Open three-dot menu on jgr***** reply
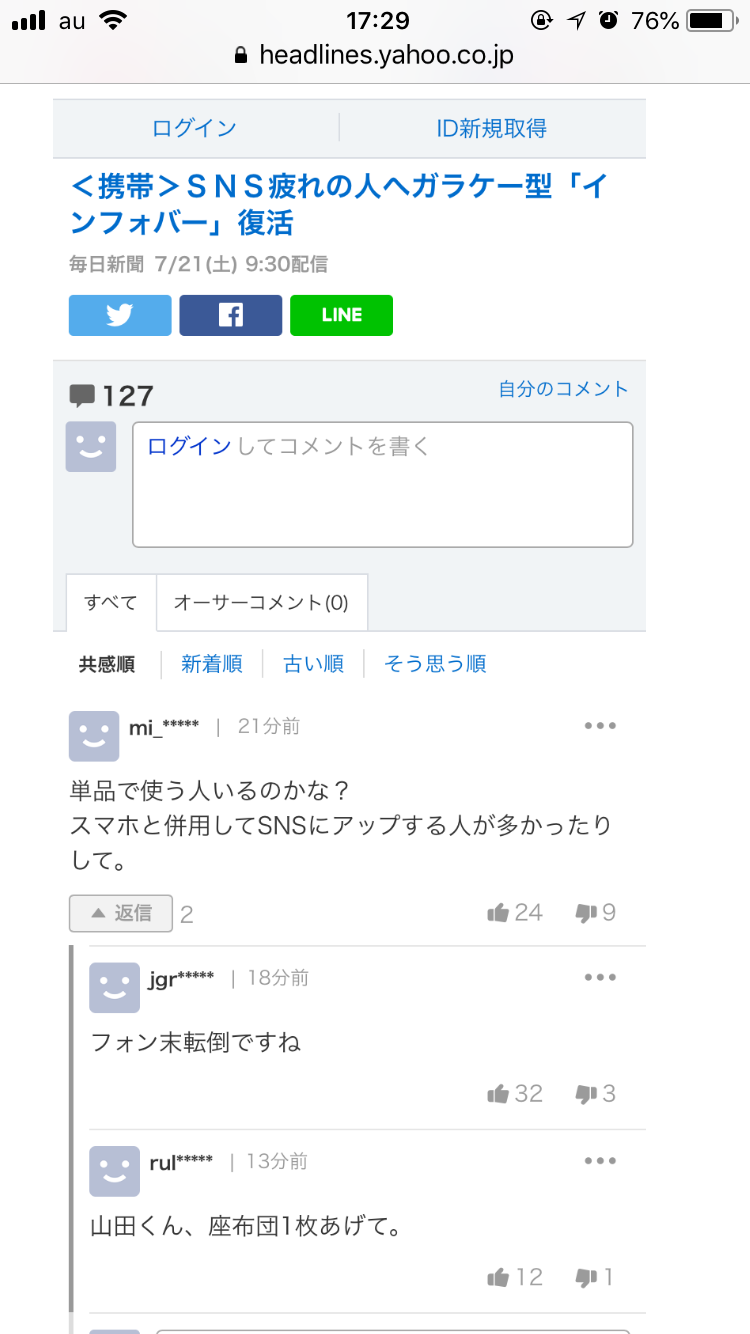 pyautogui.click(x=600, y=977)
